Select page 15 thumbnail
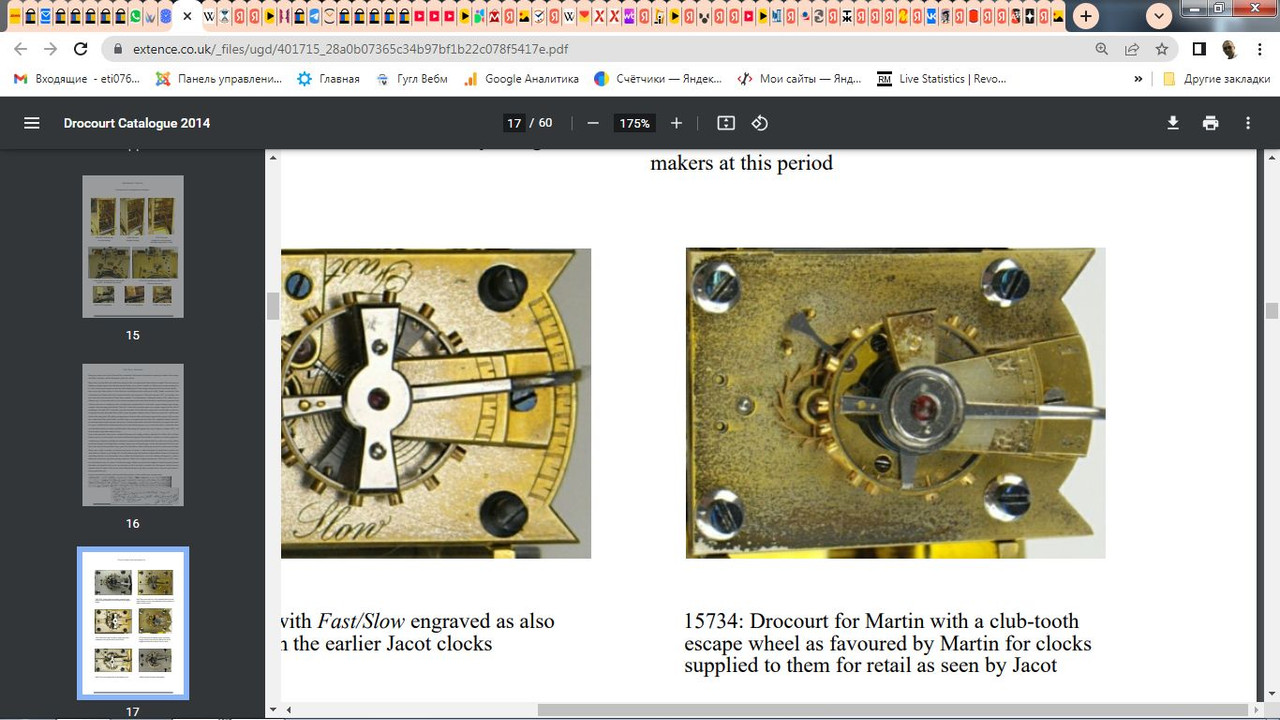 133,246
